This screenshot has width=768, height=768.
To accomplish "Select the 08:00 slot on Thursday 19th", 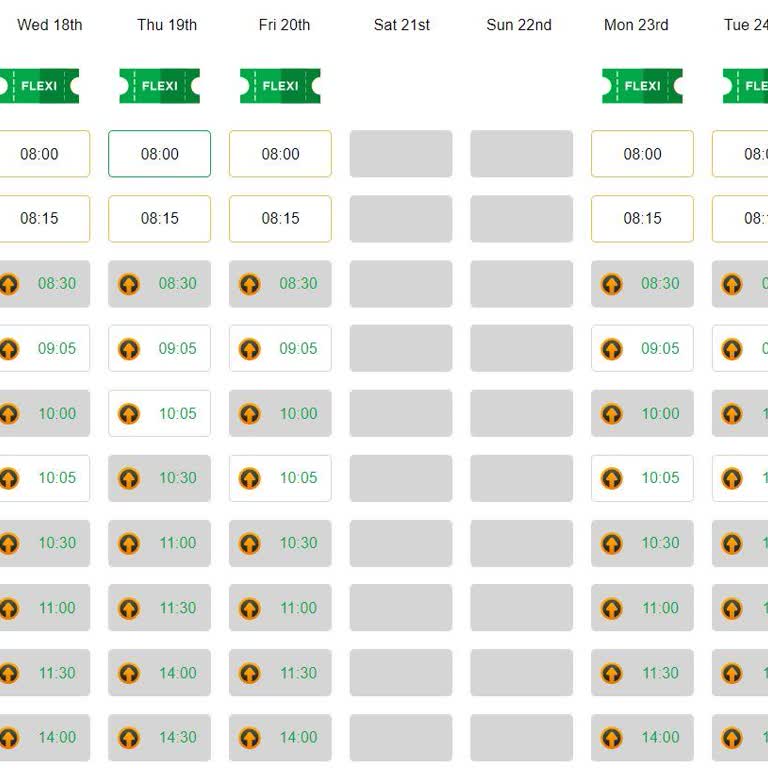I will click(159, 154).
